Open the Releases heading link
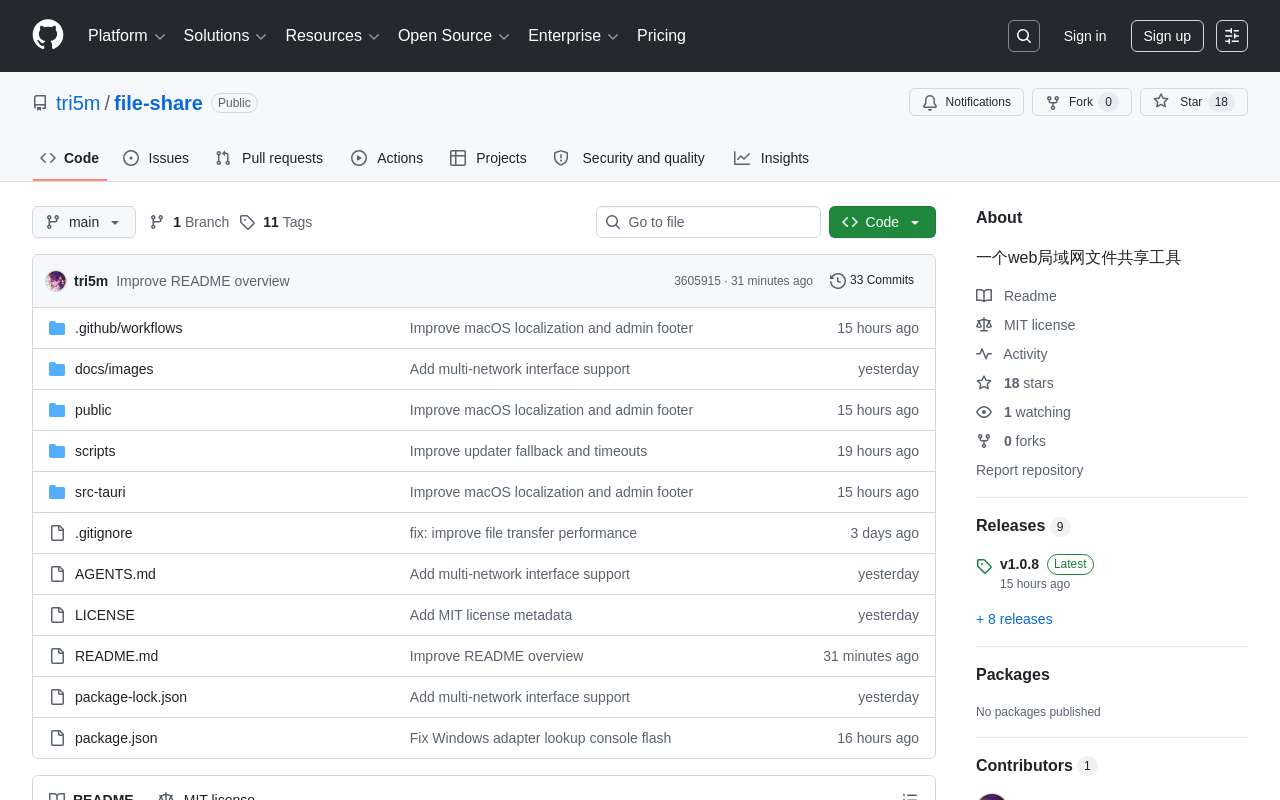The width and height of the screenshot is (1280, 800). [1010, 526]
